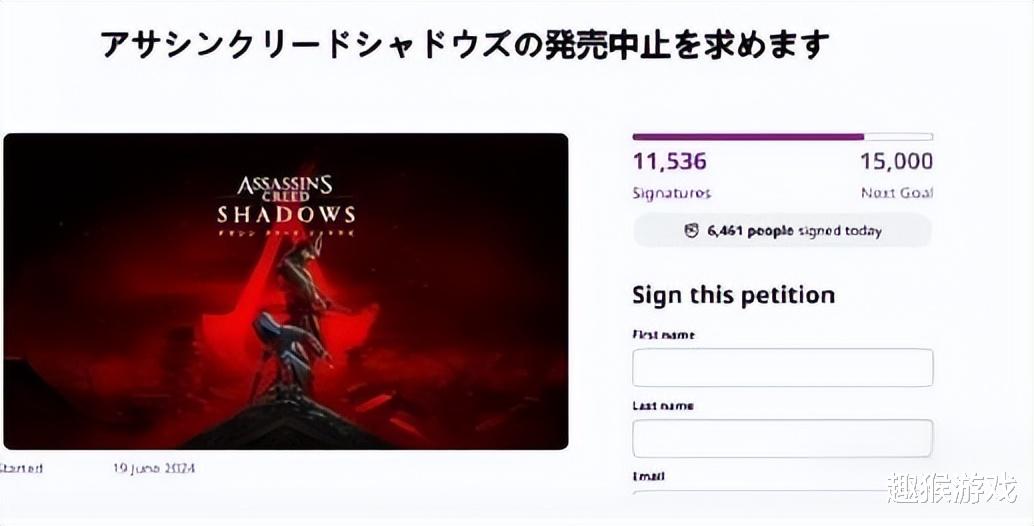Viewport: 1034px width, 526px height.
Task: Click the "Signatures" label text
Action: pyautogui.click(x=671, y=193)
